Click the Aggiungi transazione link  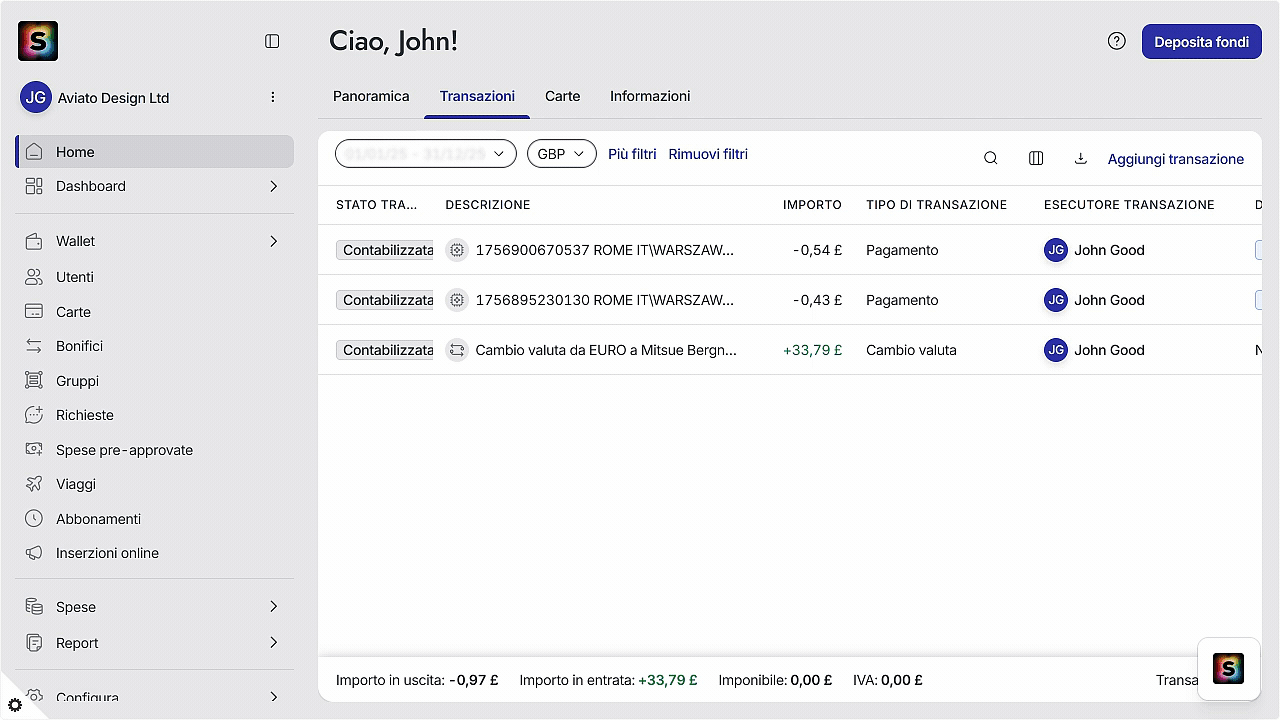(x=1176, y=159)
